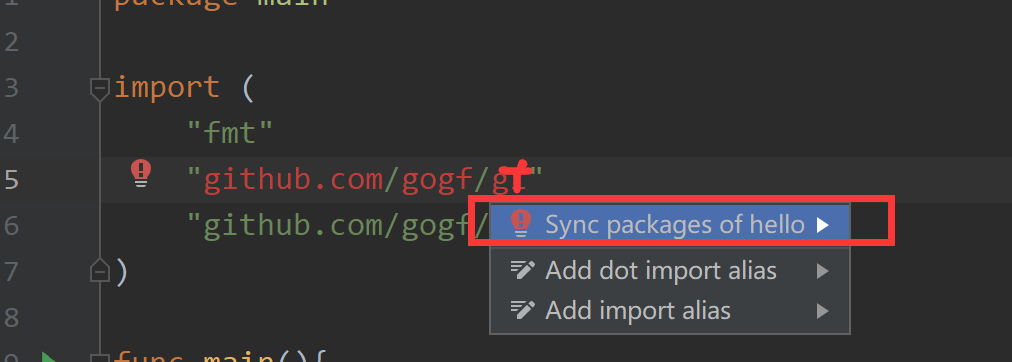Expand the Add import alias submenu arrow
Screen dimensions: 1012x362
coord(822,311)
